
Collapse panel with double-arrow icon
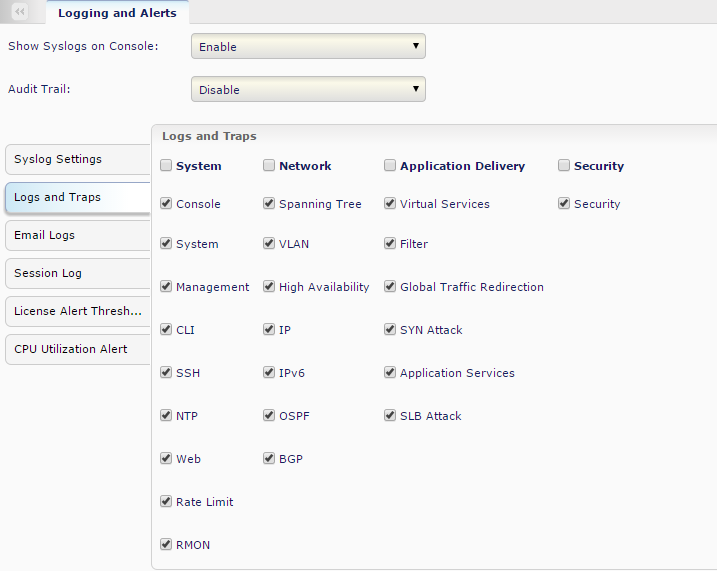tap(19, 11)
